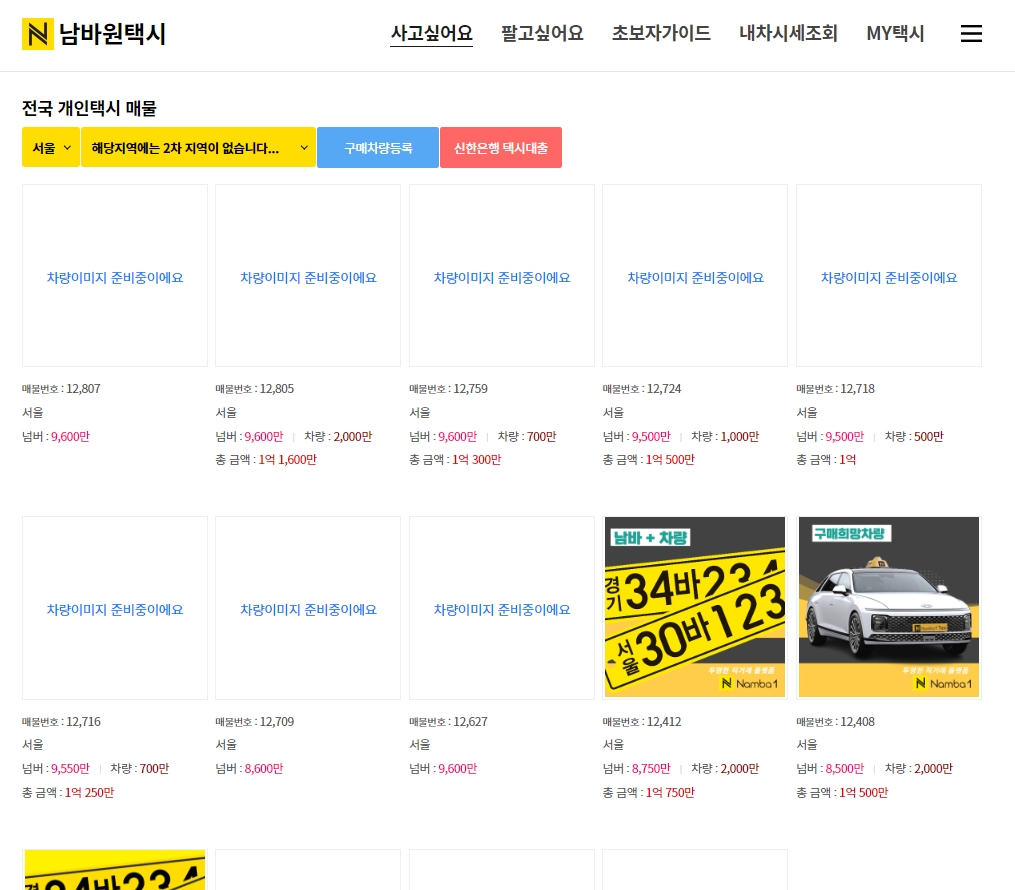Click the 남바원택시 logo
The width and height of the screenshot is (1015, 890).
pyautogui.click(x=94, y=34)
